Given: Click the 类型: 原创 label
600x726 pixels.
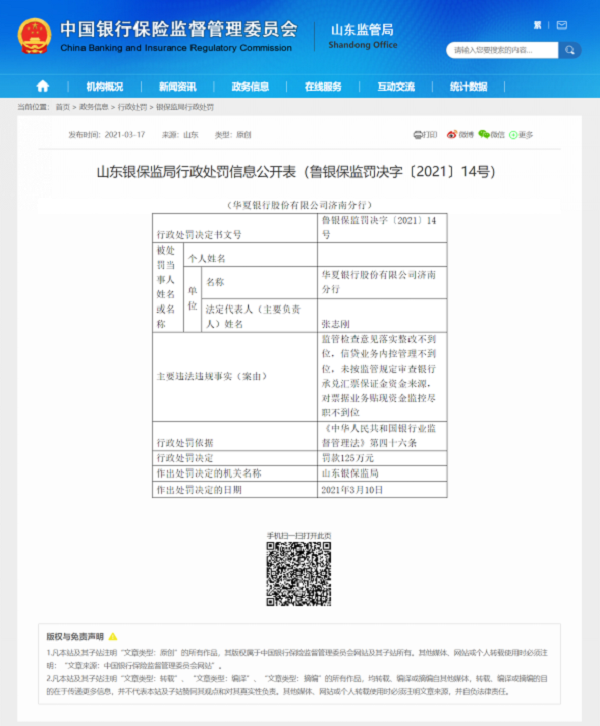Looking at the screenshot, I should [x=233, y=135].
